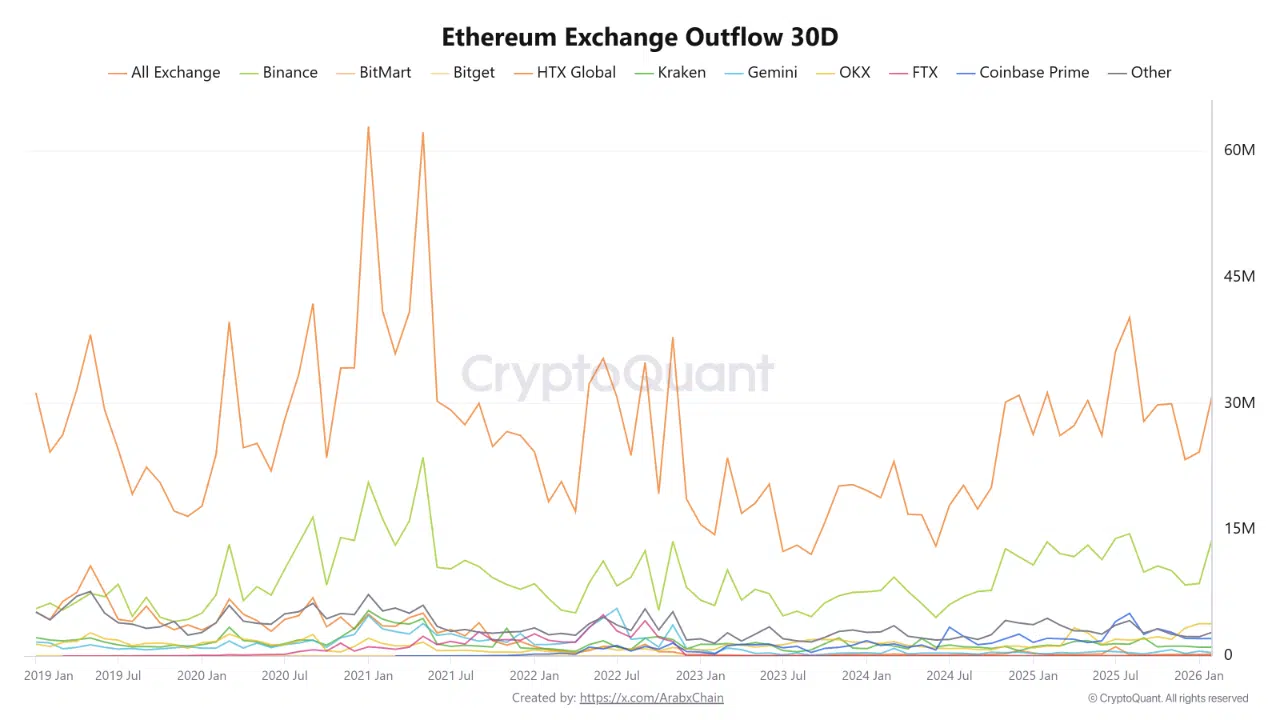Click the CryptoQuant copyright notice

click(x=1167, y=698)
